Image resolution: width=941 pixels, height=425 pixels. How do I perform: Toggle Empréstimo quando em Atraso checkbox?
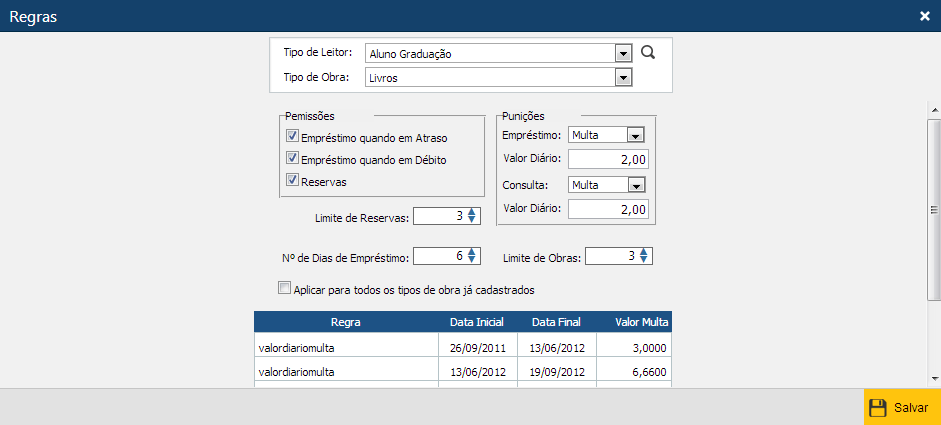tap(293, 136)
